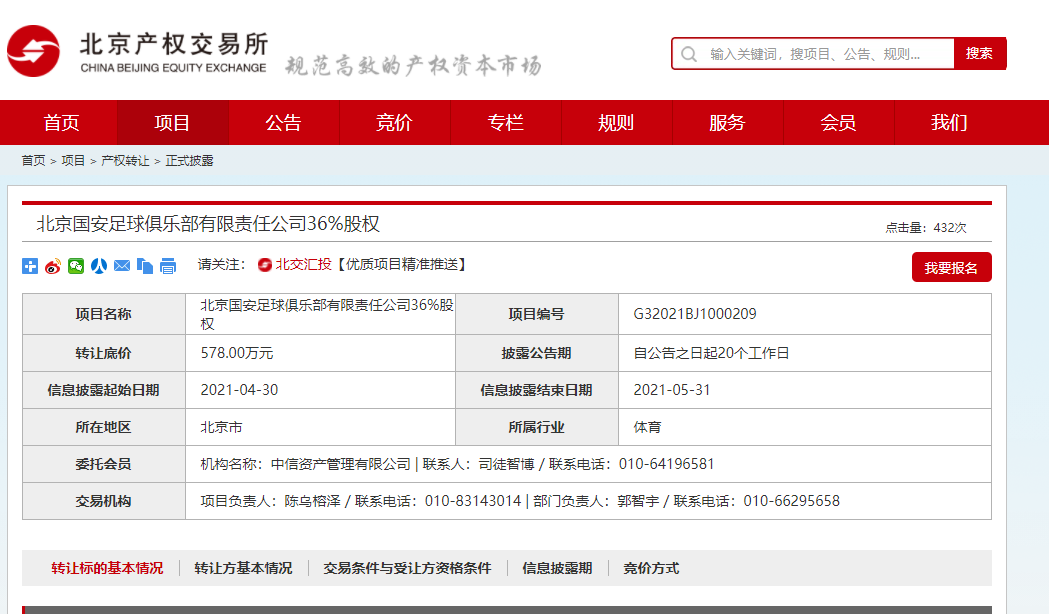Click the industry value 体育
Image resolution: width=1049 pixels, height=614 pixels.
point(647,427)
